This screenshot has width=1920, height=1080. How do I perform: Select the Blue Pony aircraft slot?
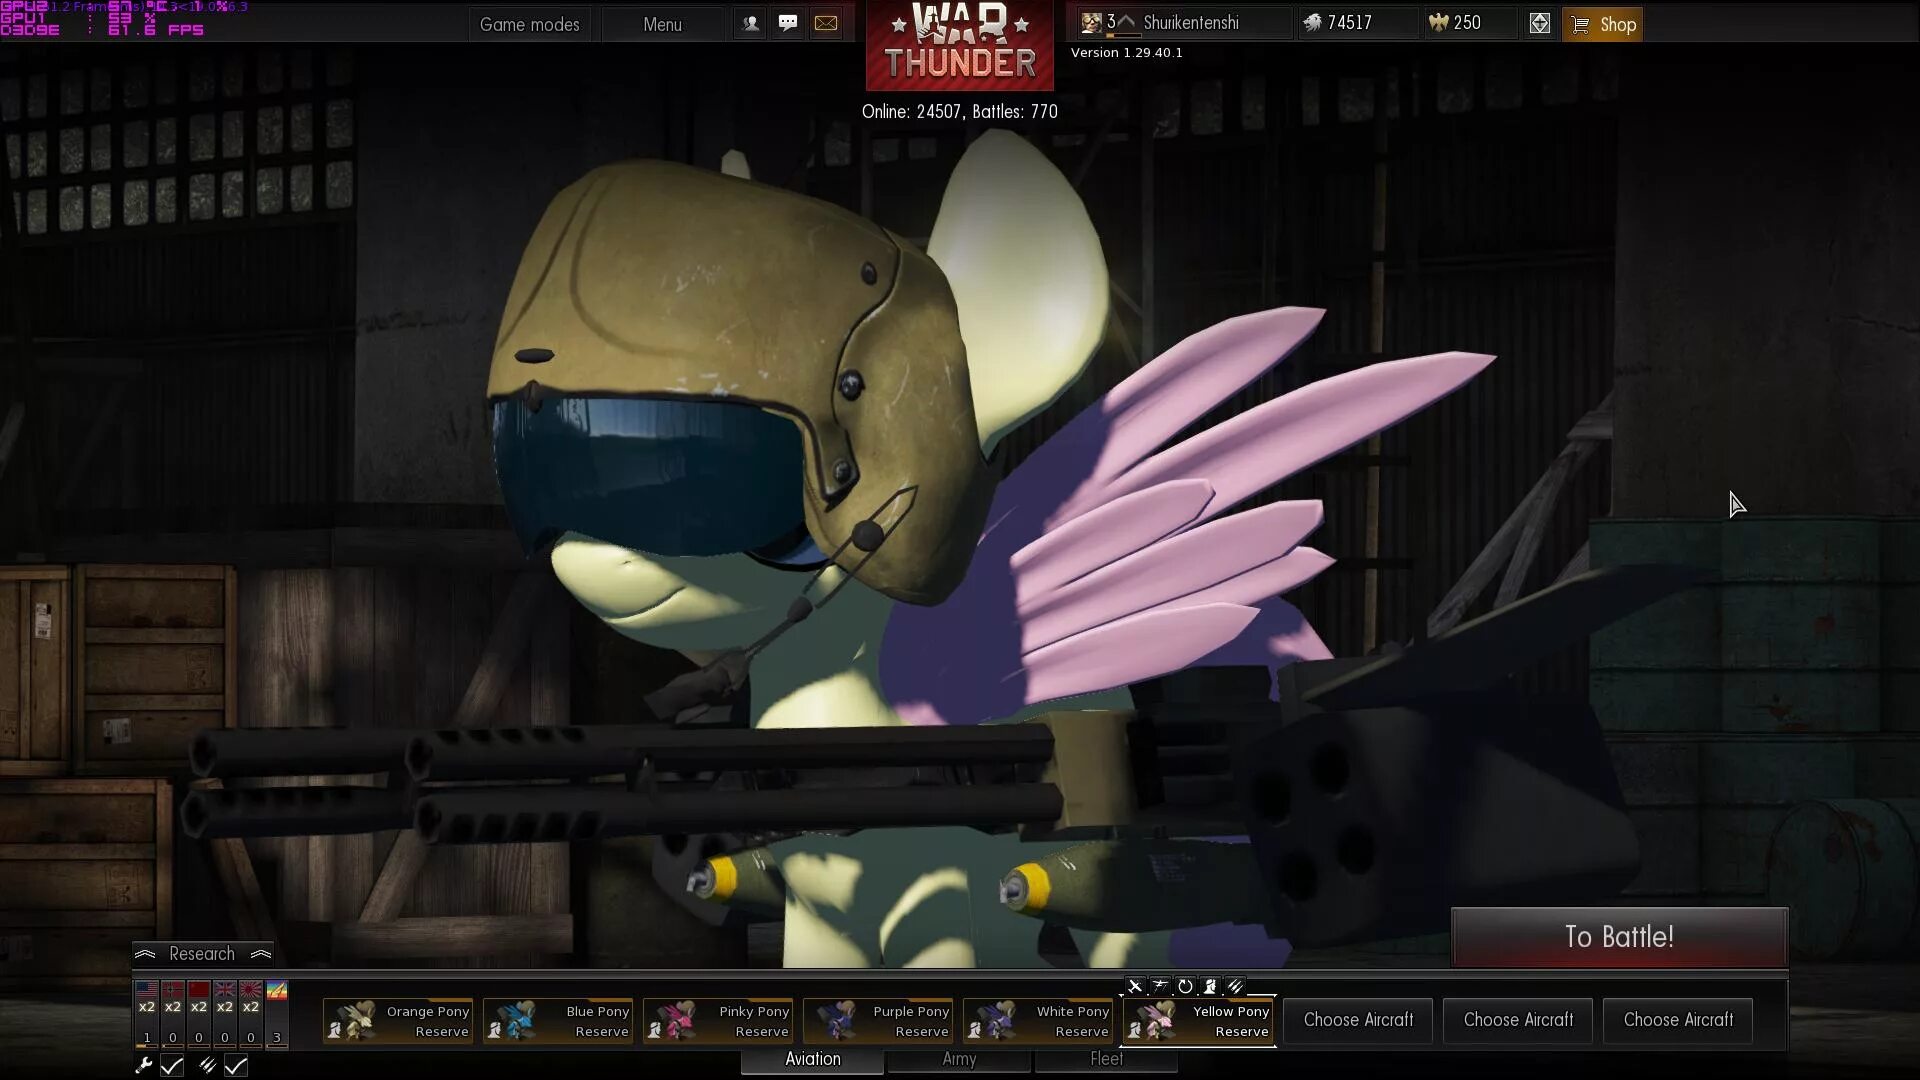click(x=558, y=1021)
